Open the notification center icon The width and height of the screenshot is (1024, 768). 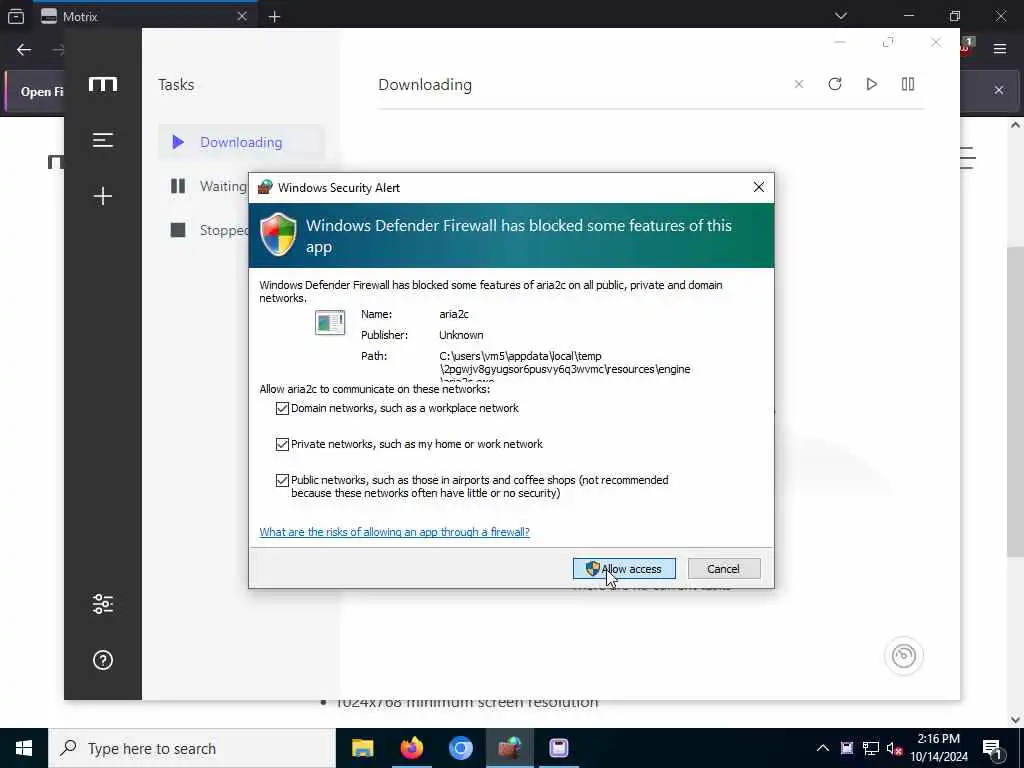pyautogui.click(x=992, y=748)
